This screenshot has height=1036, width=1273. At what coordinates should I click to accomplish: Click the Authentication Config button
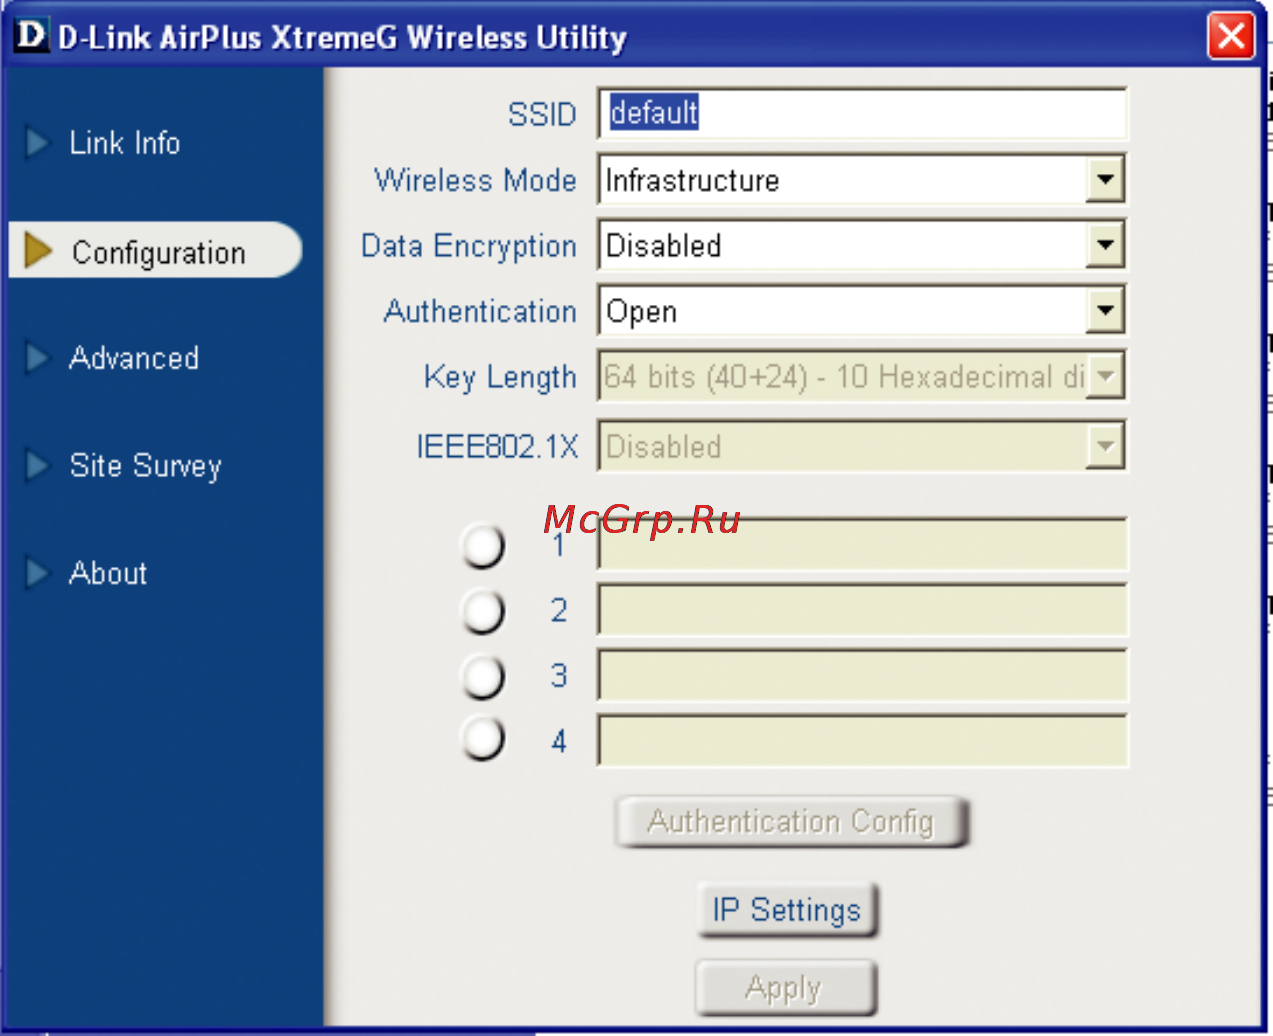792,822
